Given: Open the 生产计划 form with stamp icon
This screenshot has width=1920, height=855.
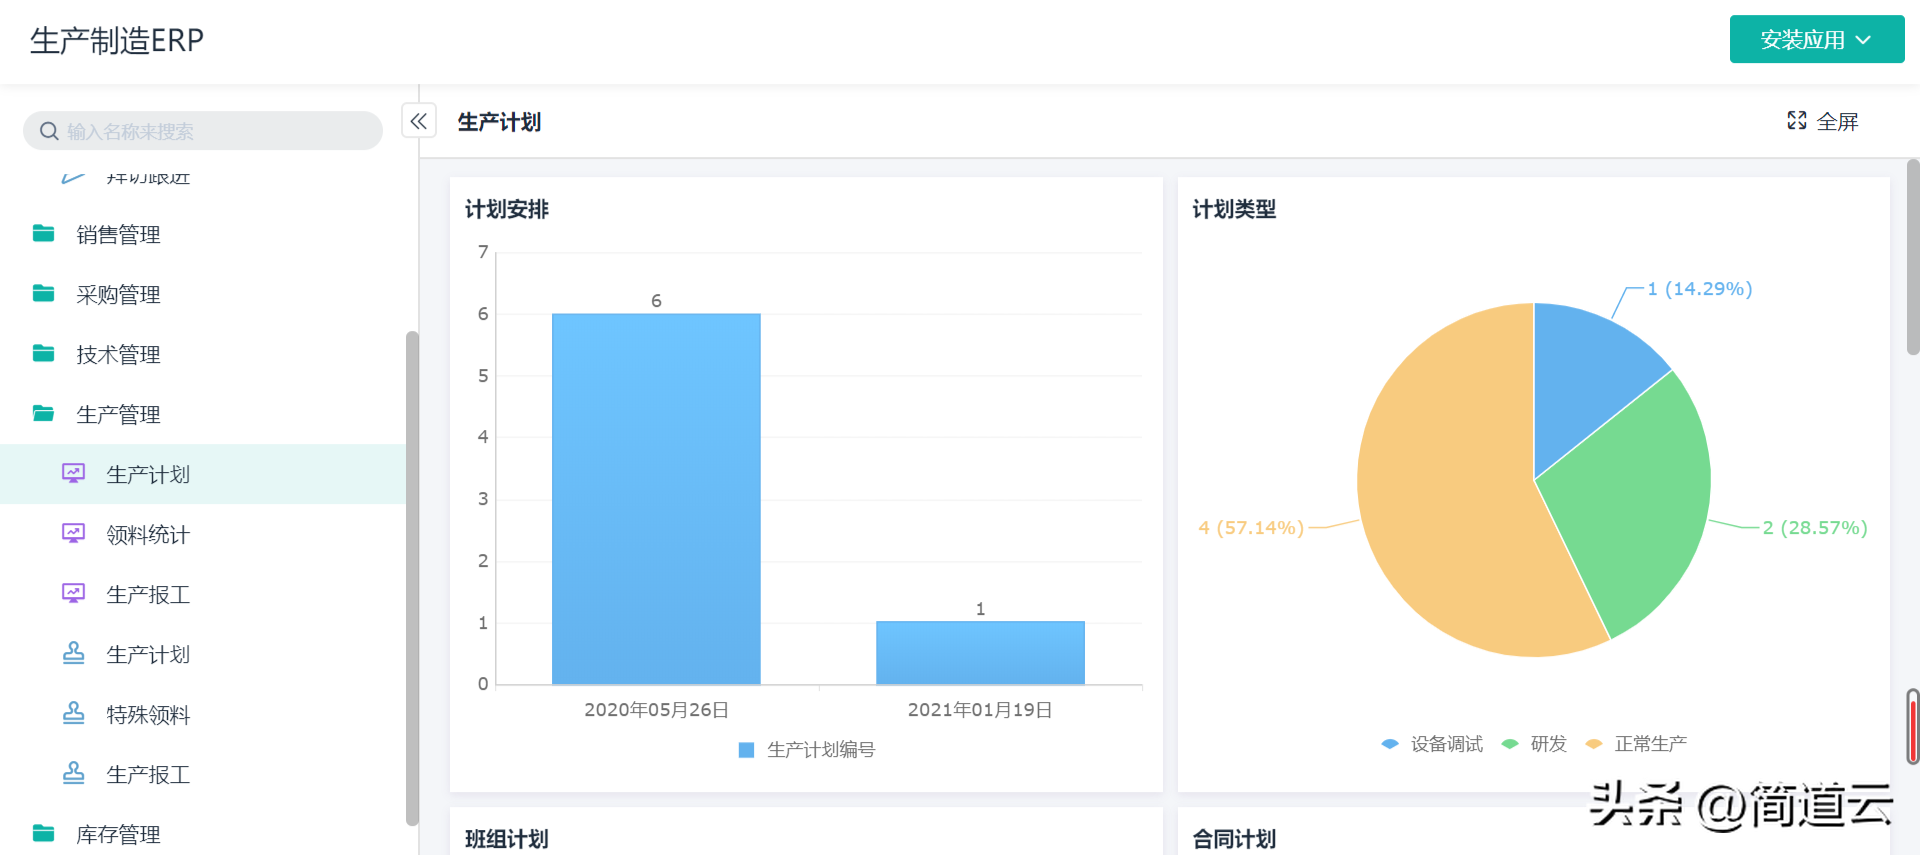Looking at the screenshot, I should [x=148, y=655].
